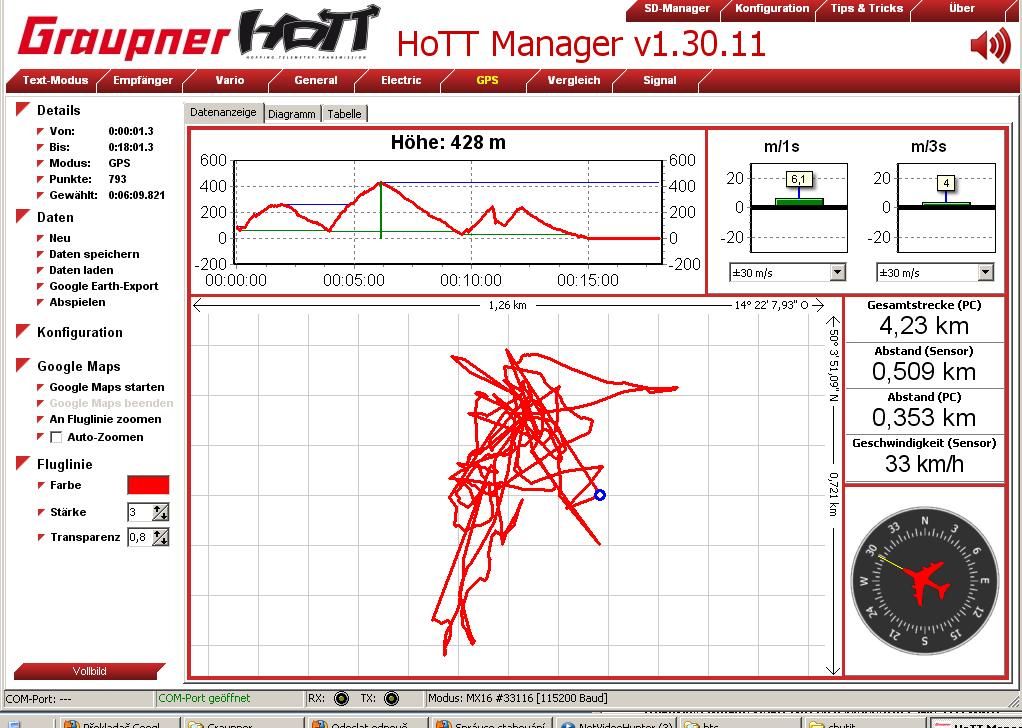Enable the Auto-Zoomen checkbox

57,437
